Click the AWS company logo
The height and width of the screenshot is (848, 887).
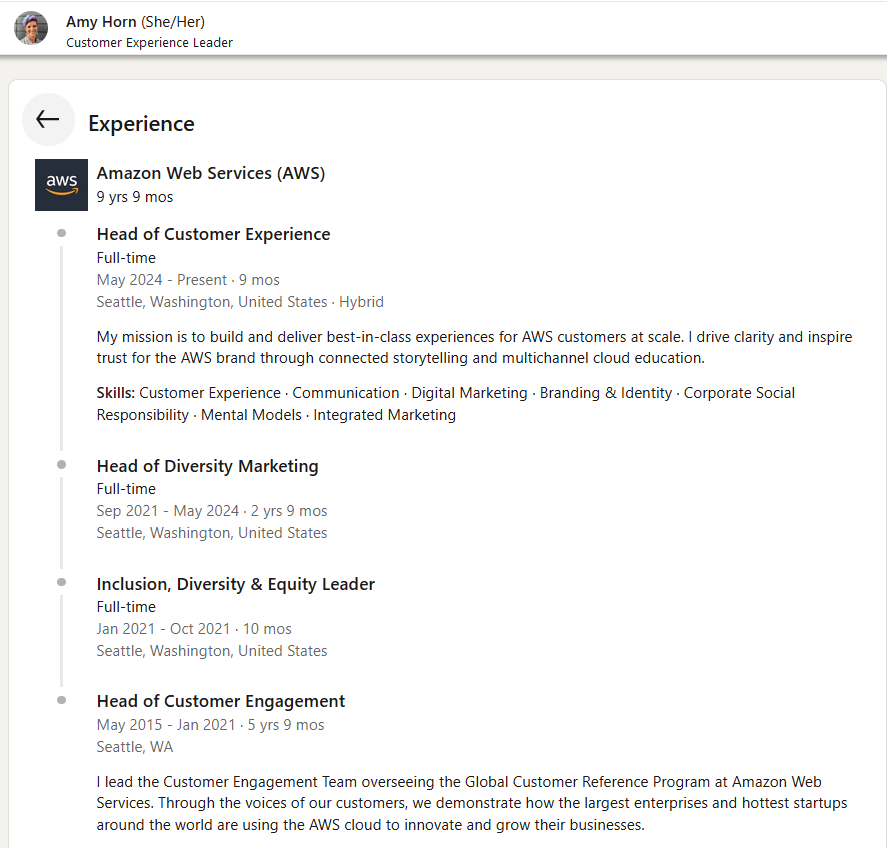61,185
